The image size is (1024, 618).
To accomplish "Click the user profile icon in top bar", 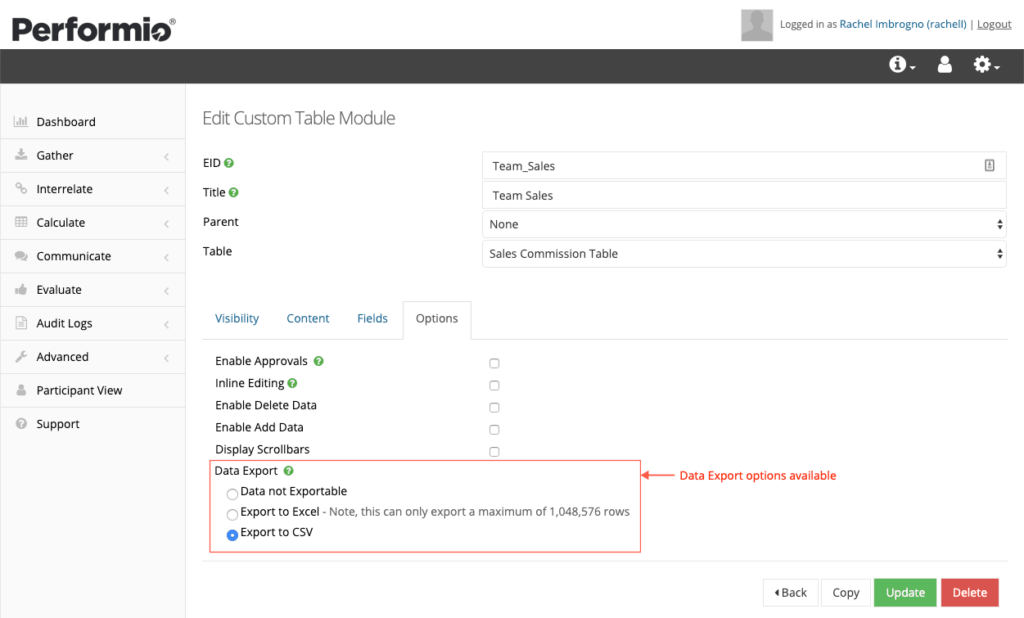I will [944, 64].
